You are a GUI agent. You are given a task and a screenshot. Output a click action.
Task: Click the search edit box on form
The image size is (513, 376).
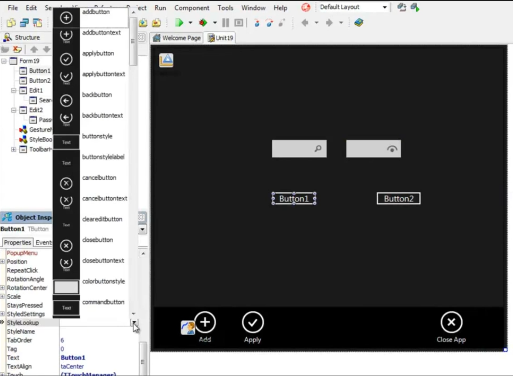click(299, 149)
